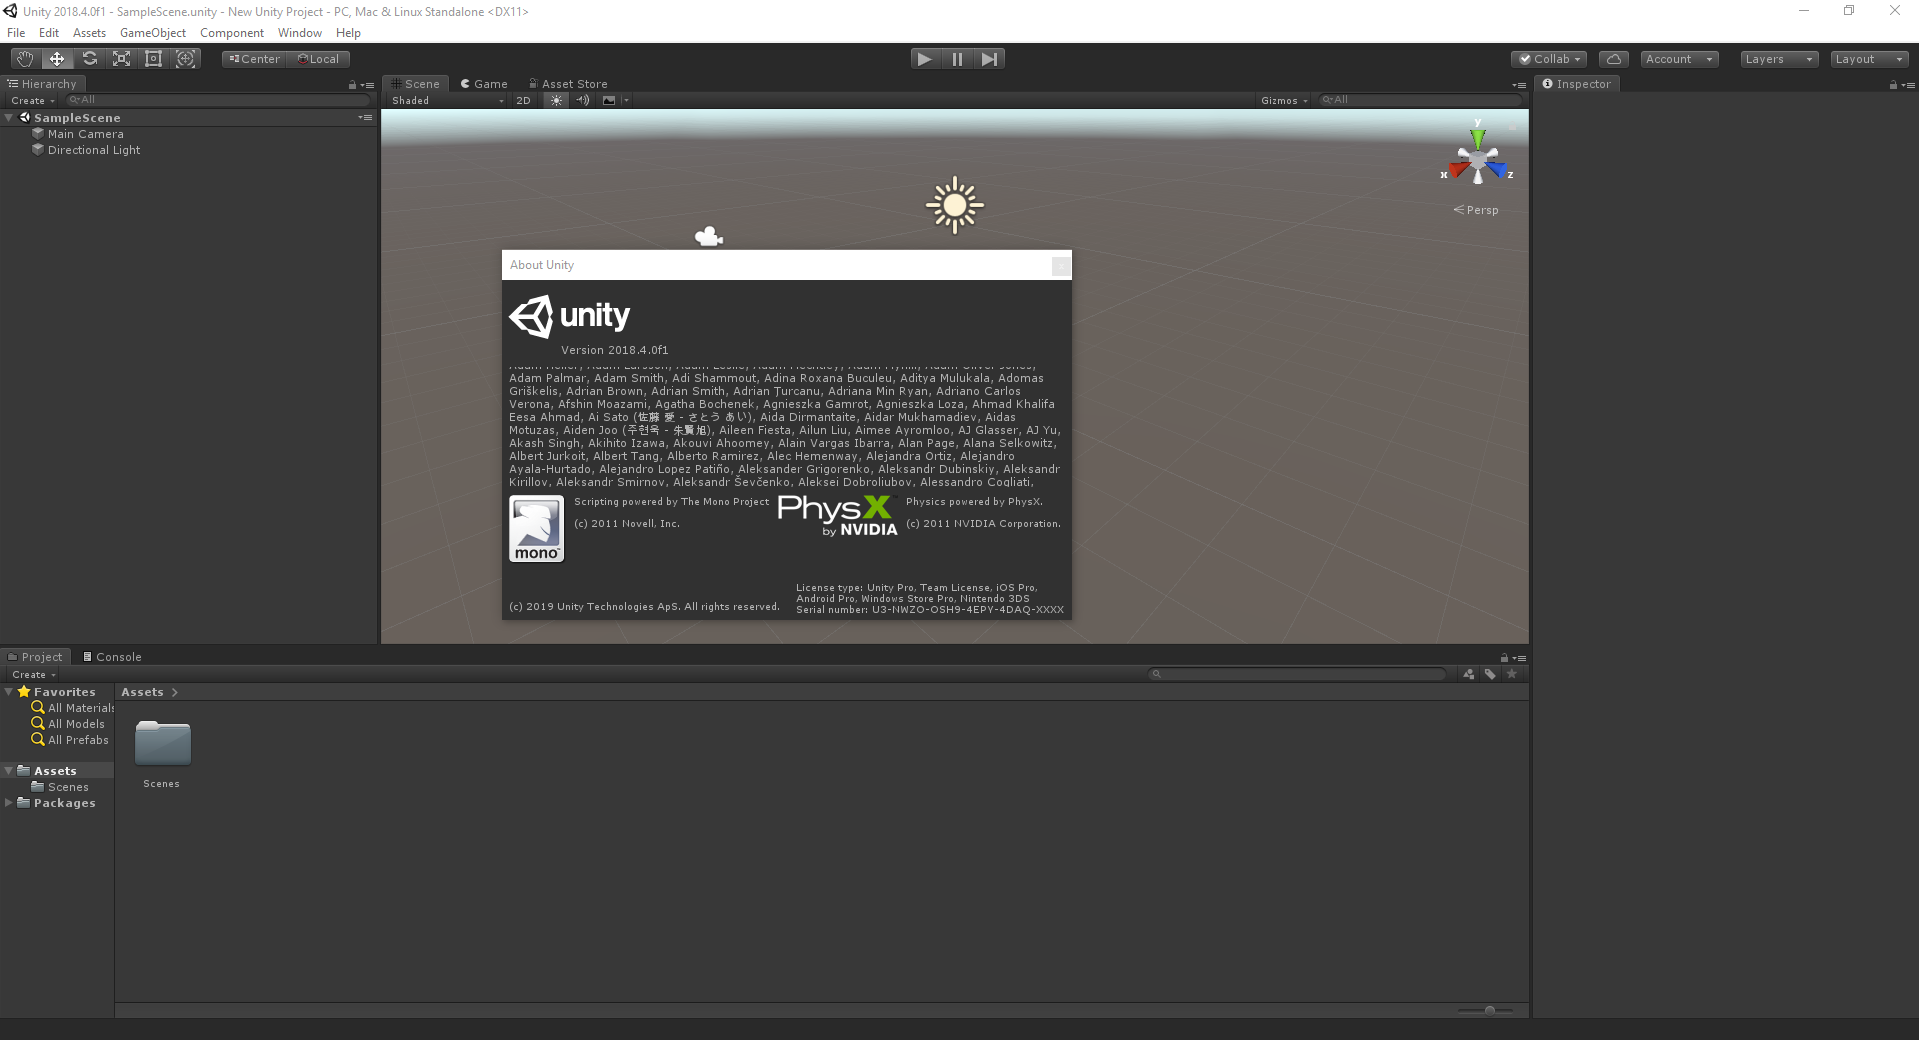
Task: Open the Inspector panel options menu
Action: [1908, 85]
